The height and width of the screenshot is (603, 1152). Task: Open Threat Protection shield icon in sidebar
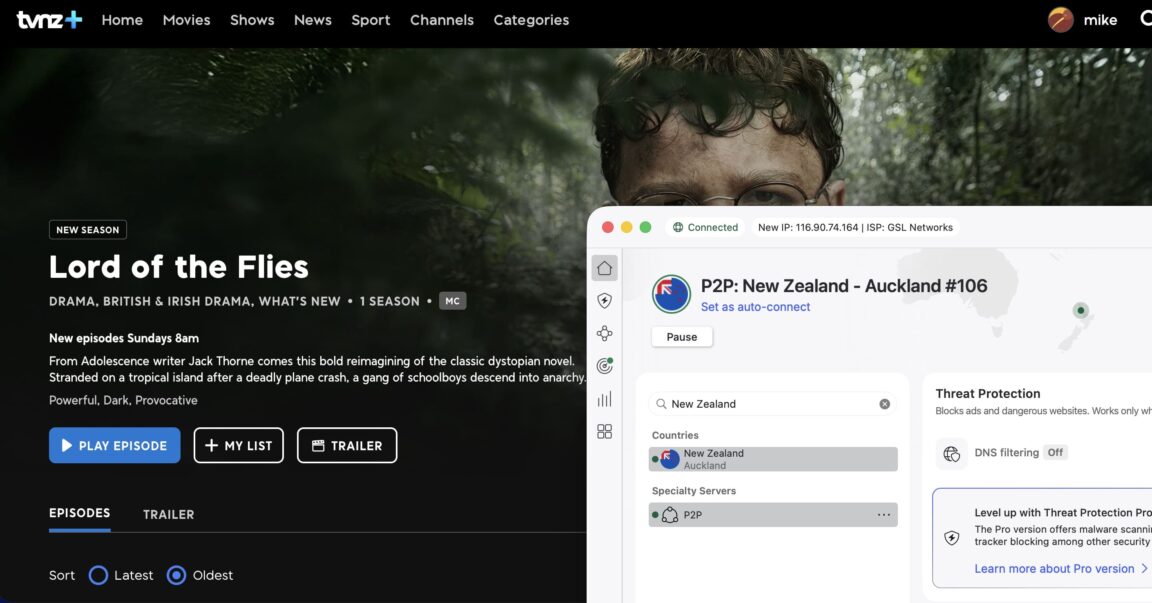tap(604, 299)
